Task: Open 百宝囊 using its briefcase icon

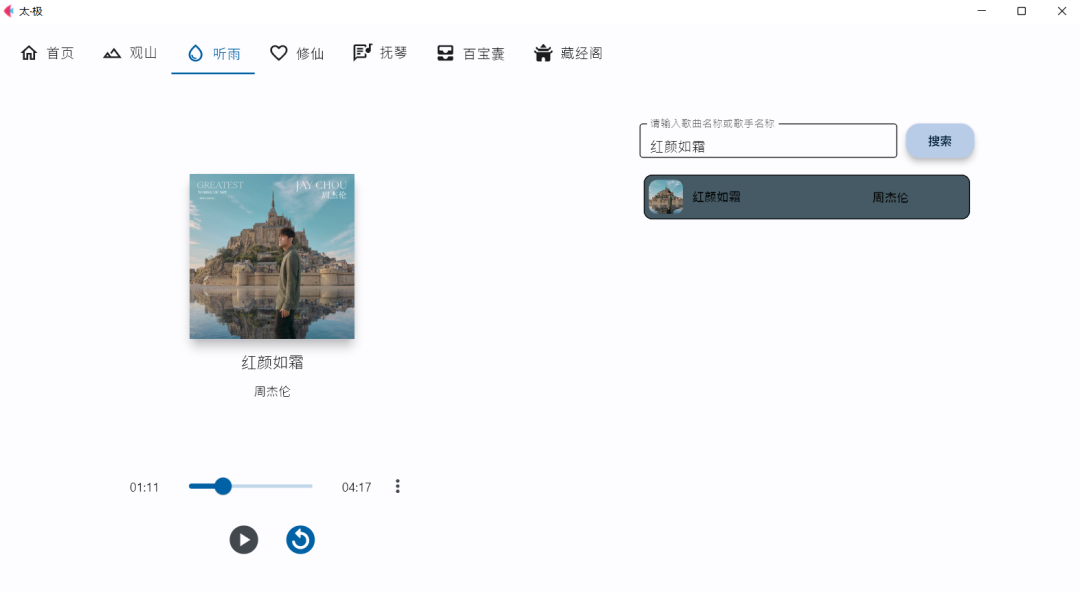Action: (x=444, y=52)
